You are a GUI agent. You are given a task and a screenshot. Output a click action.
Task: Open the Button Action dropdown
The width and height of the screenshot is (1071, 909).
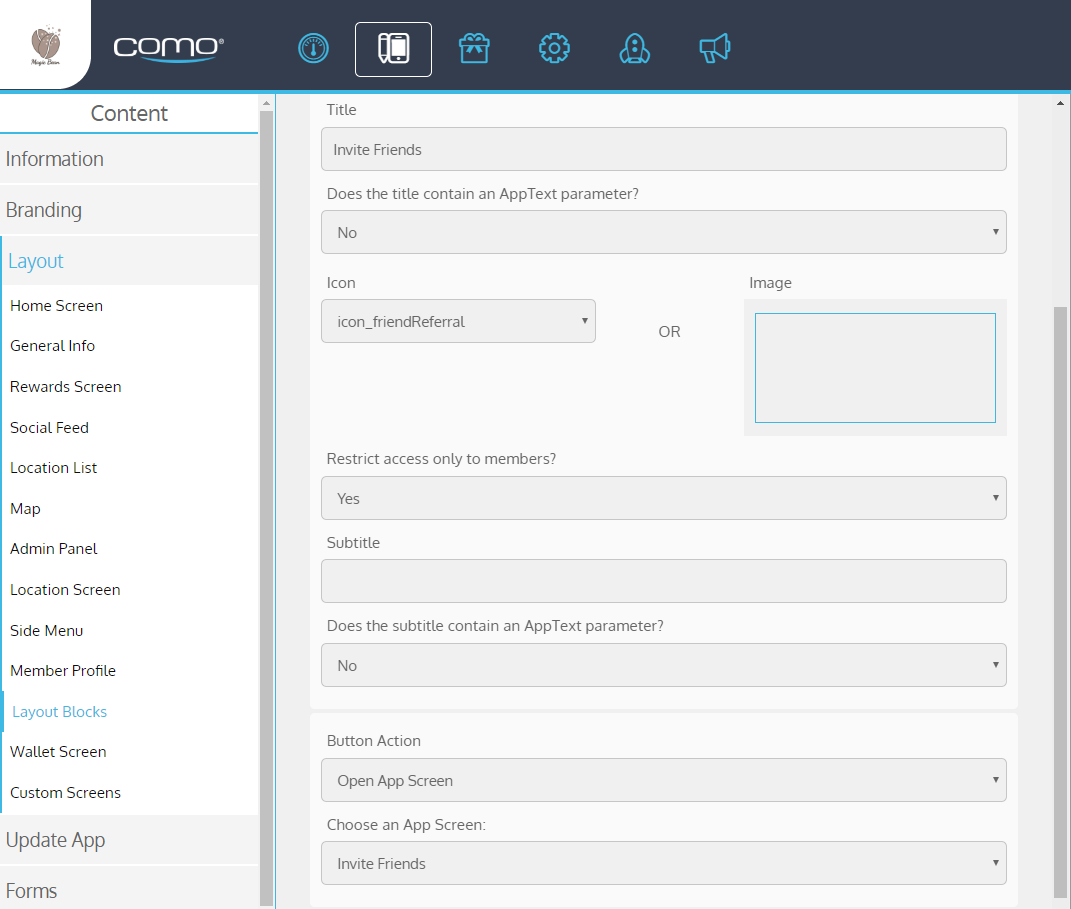tap(663, 780)
